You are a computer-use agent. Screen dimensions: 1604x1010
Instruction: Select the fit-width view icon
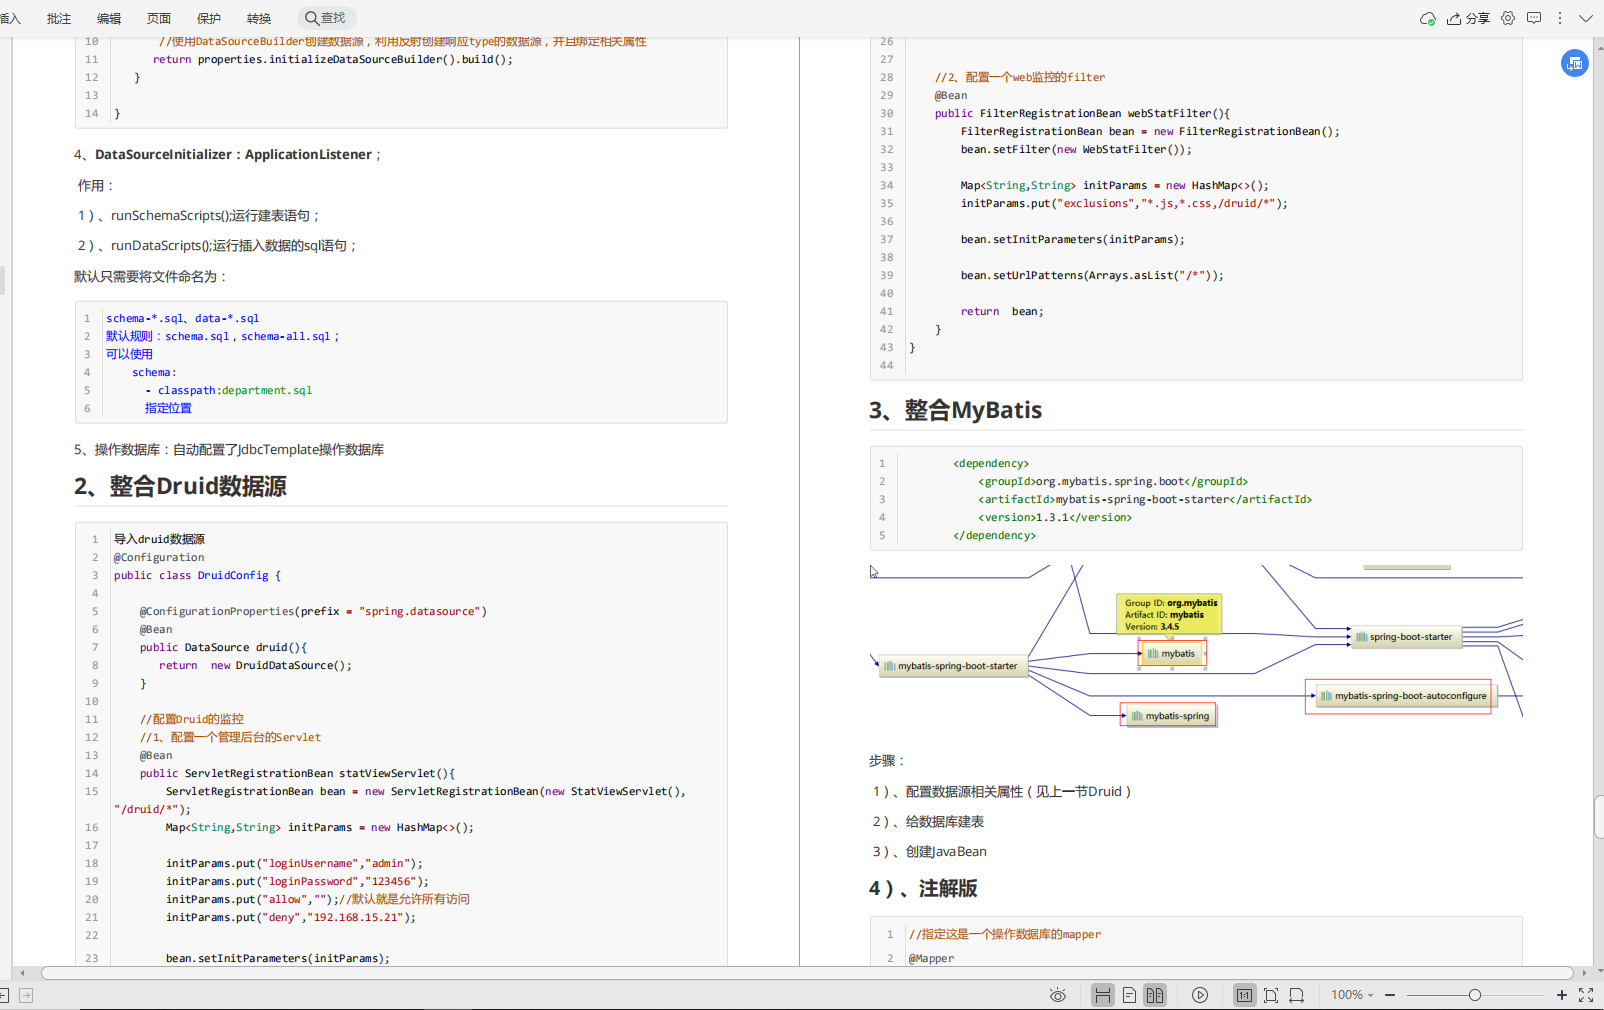pos(1297,995)
